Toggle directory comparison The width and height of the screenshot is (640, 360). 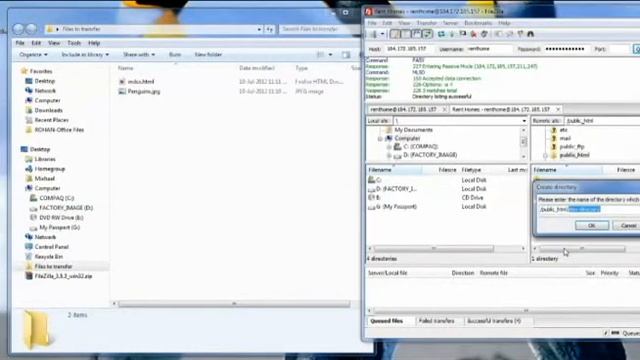[509, 34]
